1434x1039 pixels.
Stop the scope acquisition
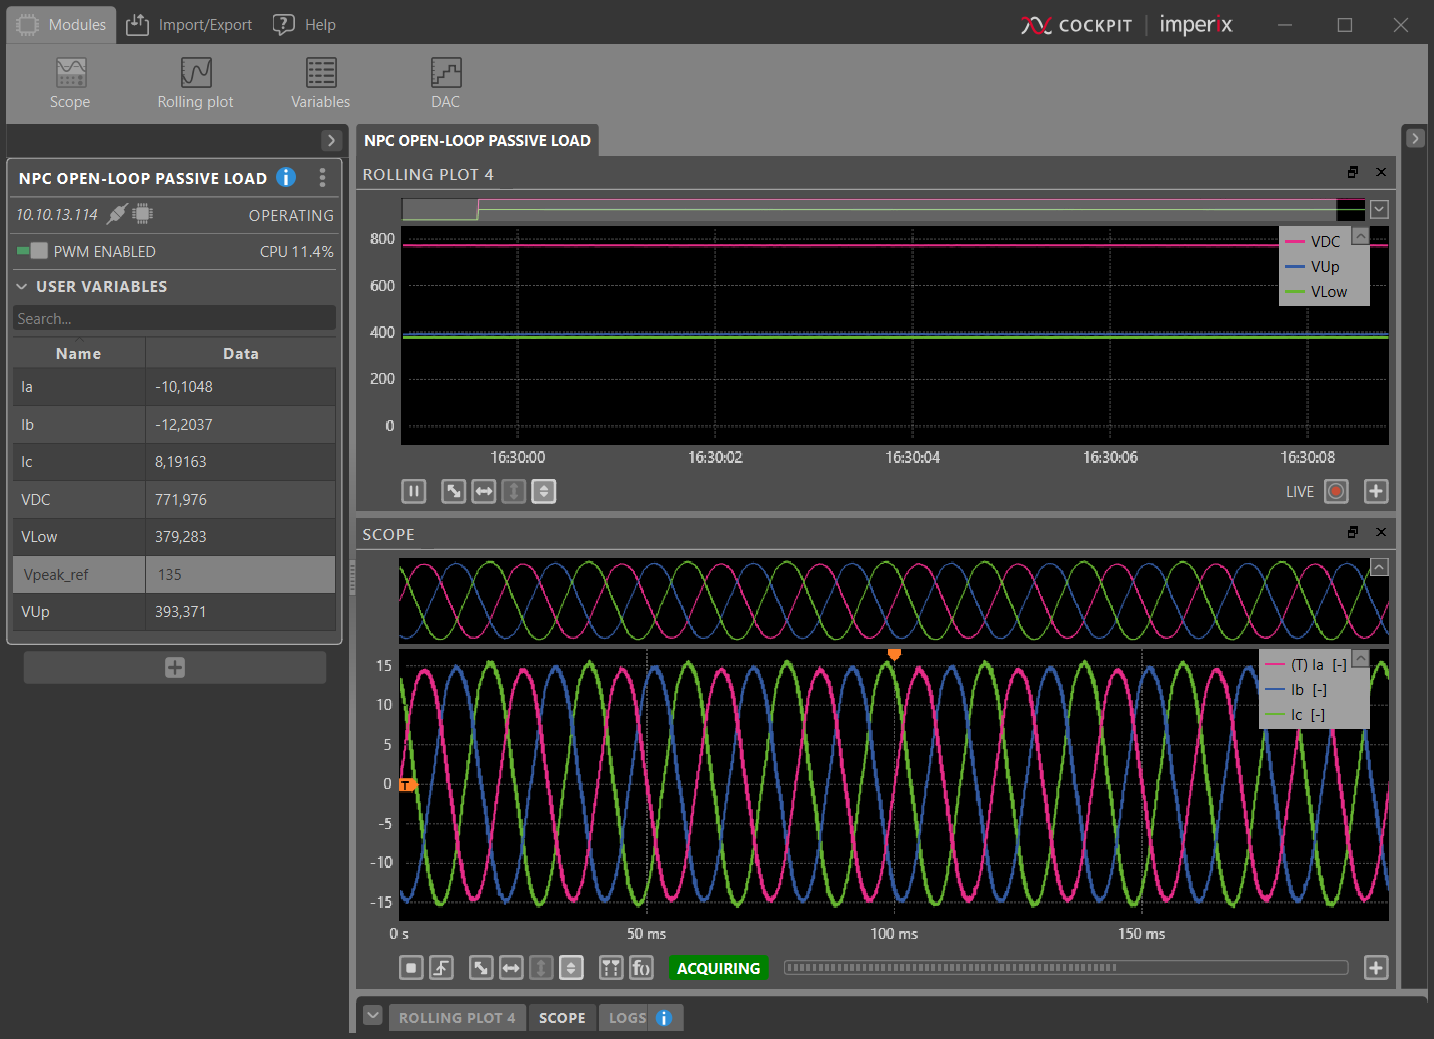[x=411, y=968]
